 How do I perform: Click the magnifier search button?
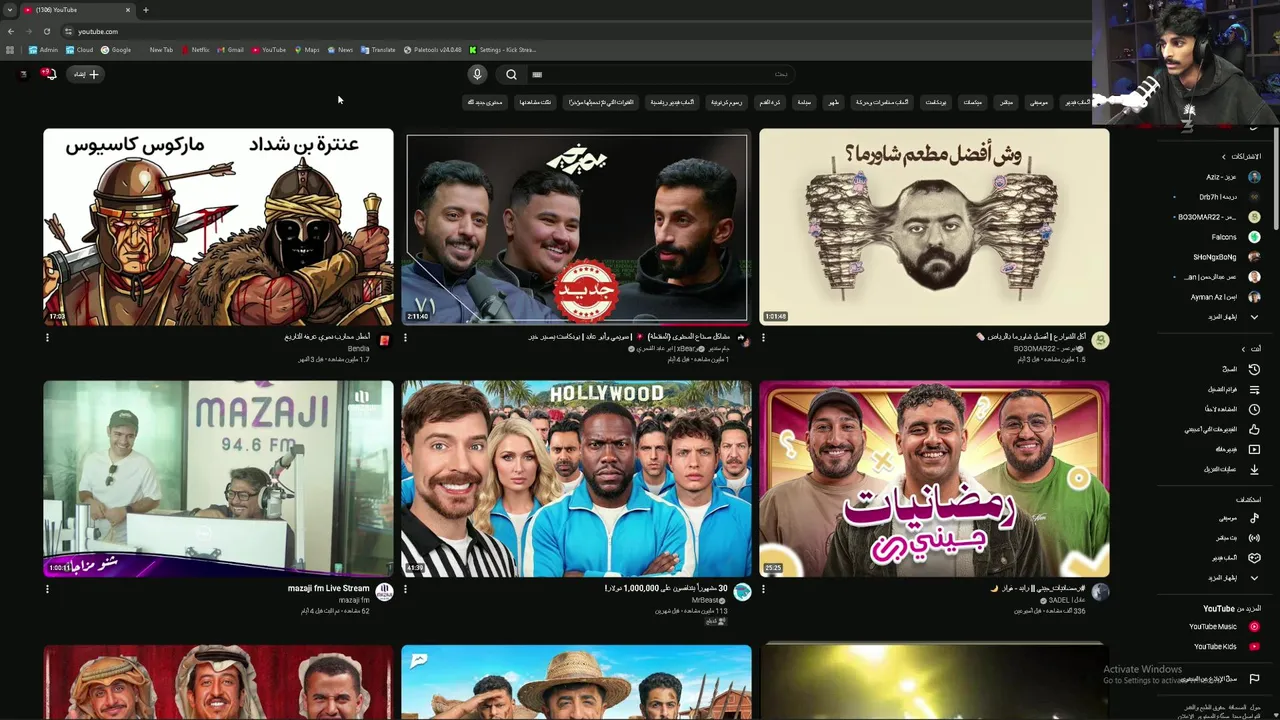coord(511,74)
